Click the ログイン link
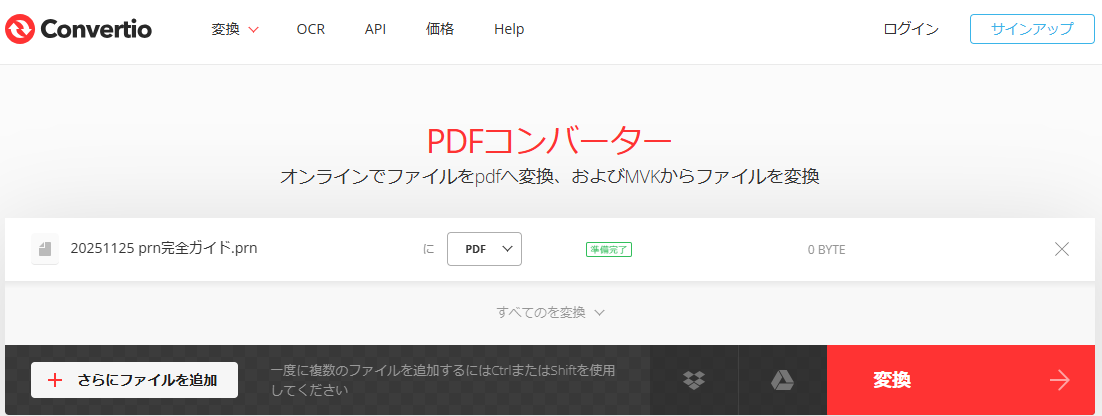1102x416 pixels. [911, 30]
